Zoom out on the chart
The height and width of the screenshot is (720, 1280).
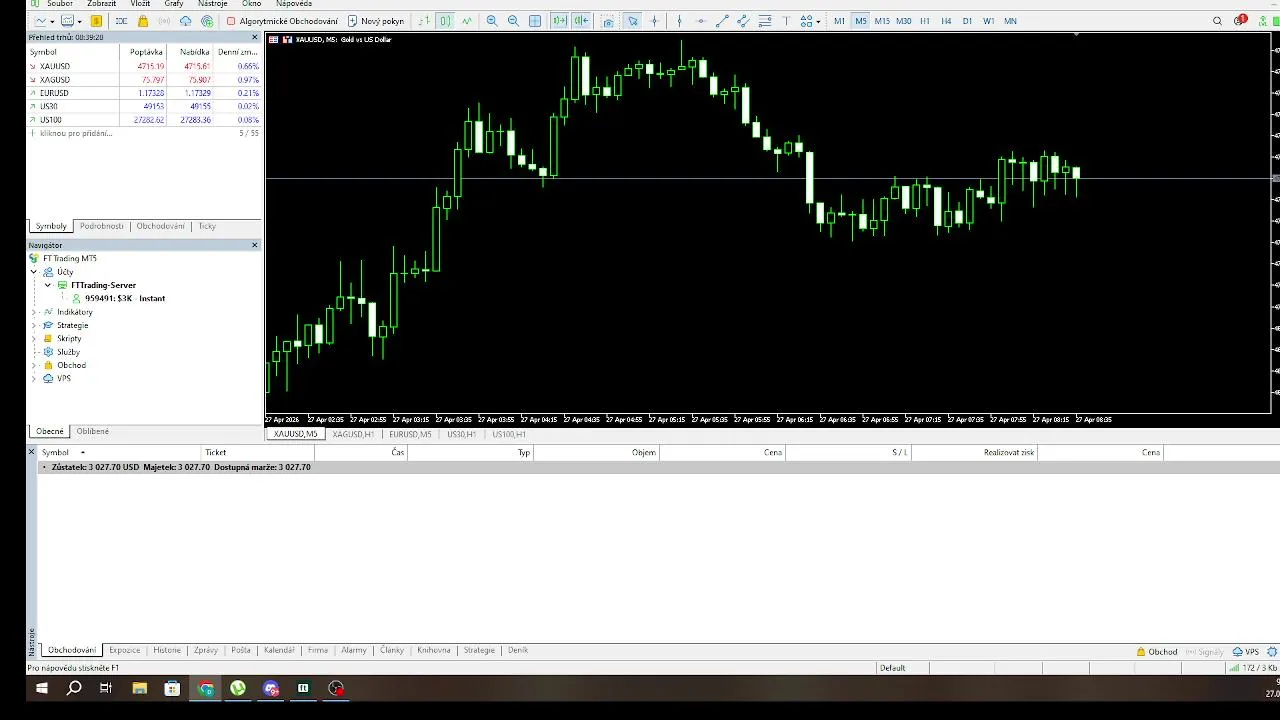(x=513, y=21)
